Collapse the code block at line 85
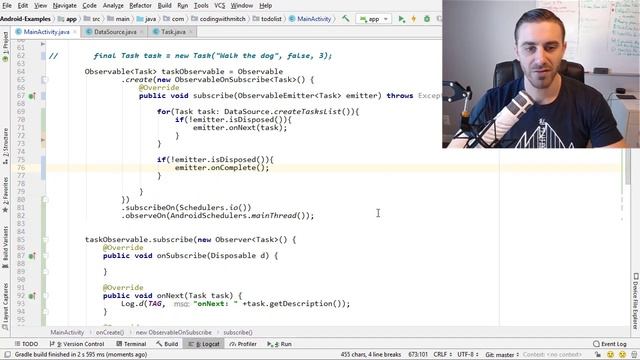 click(x=45, y=240)
